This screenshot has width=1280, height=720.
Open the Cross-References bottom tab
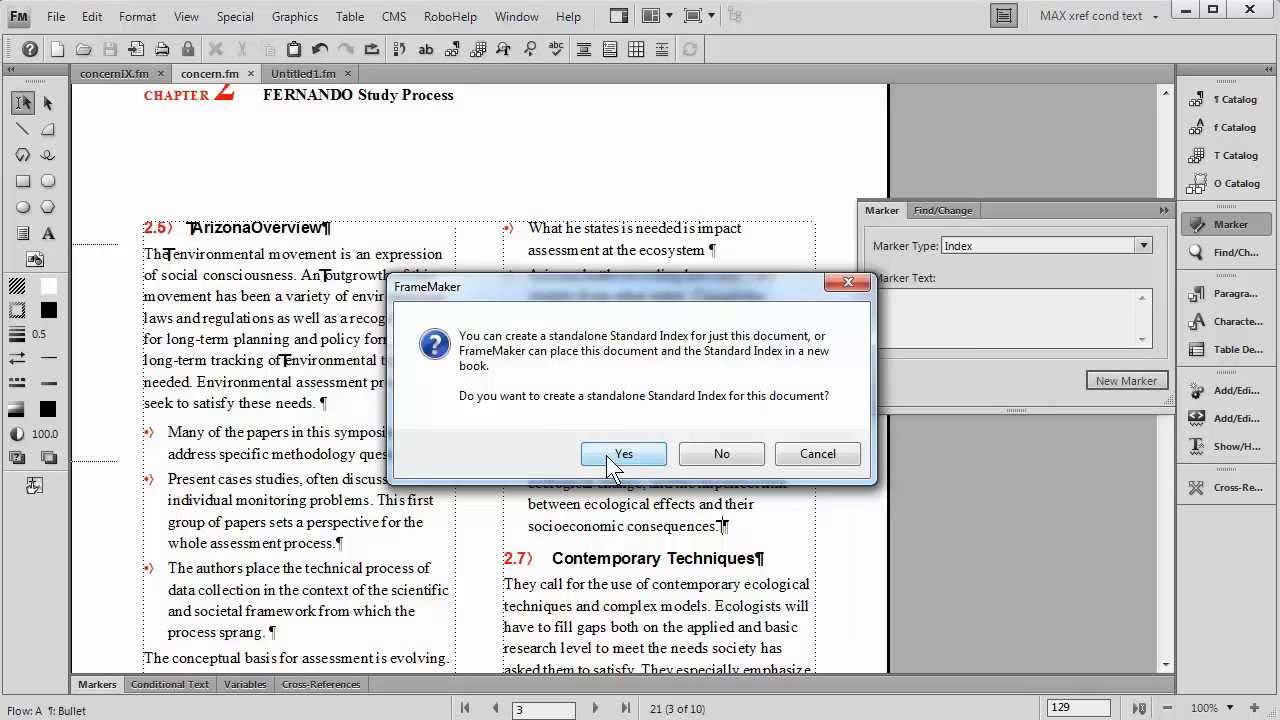point(321,685)
